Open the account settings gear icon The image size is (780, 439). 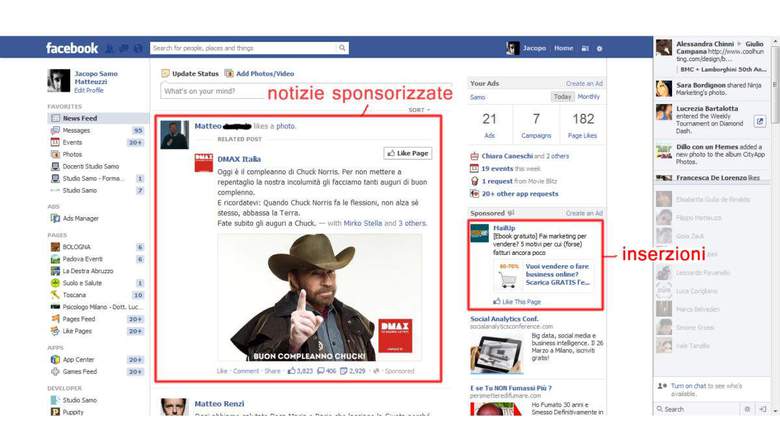click(599, 49)
